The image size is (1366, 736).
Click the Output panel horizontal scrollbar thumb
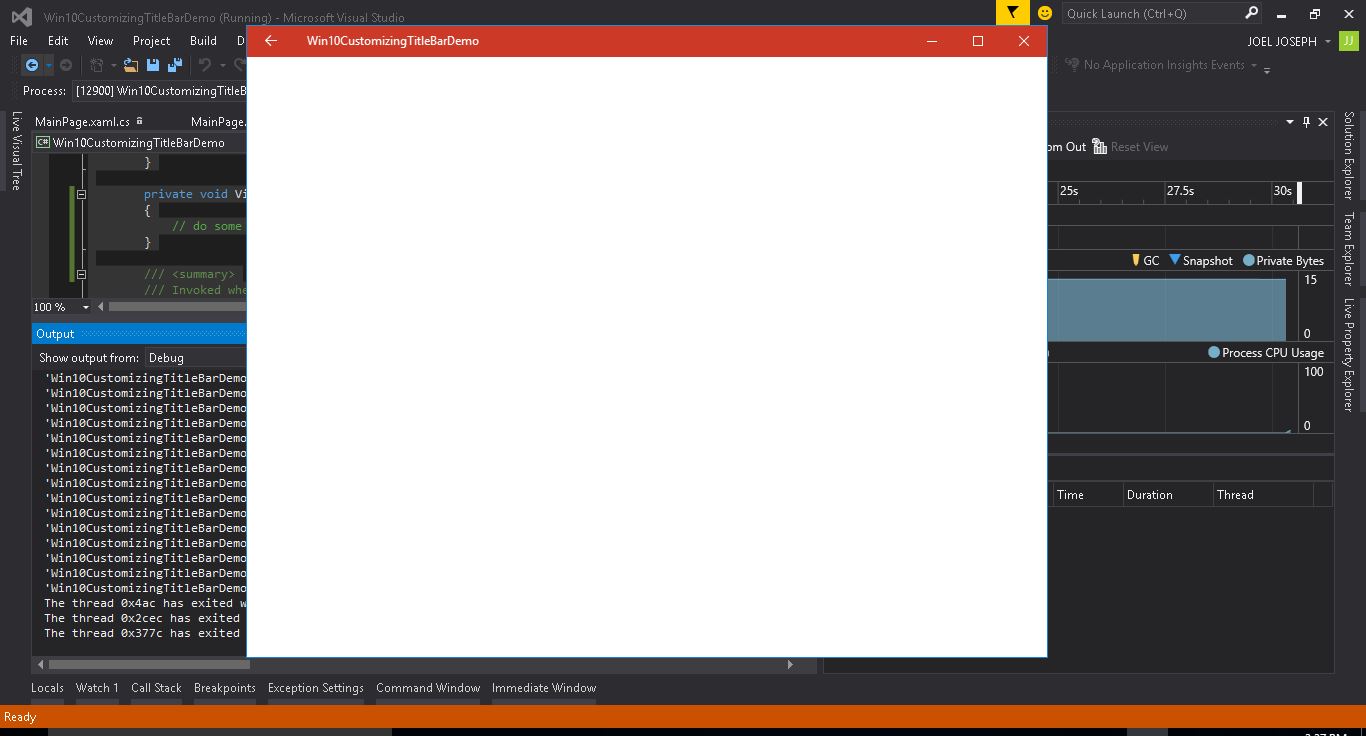tap(149, 664)
